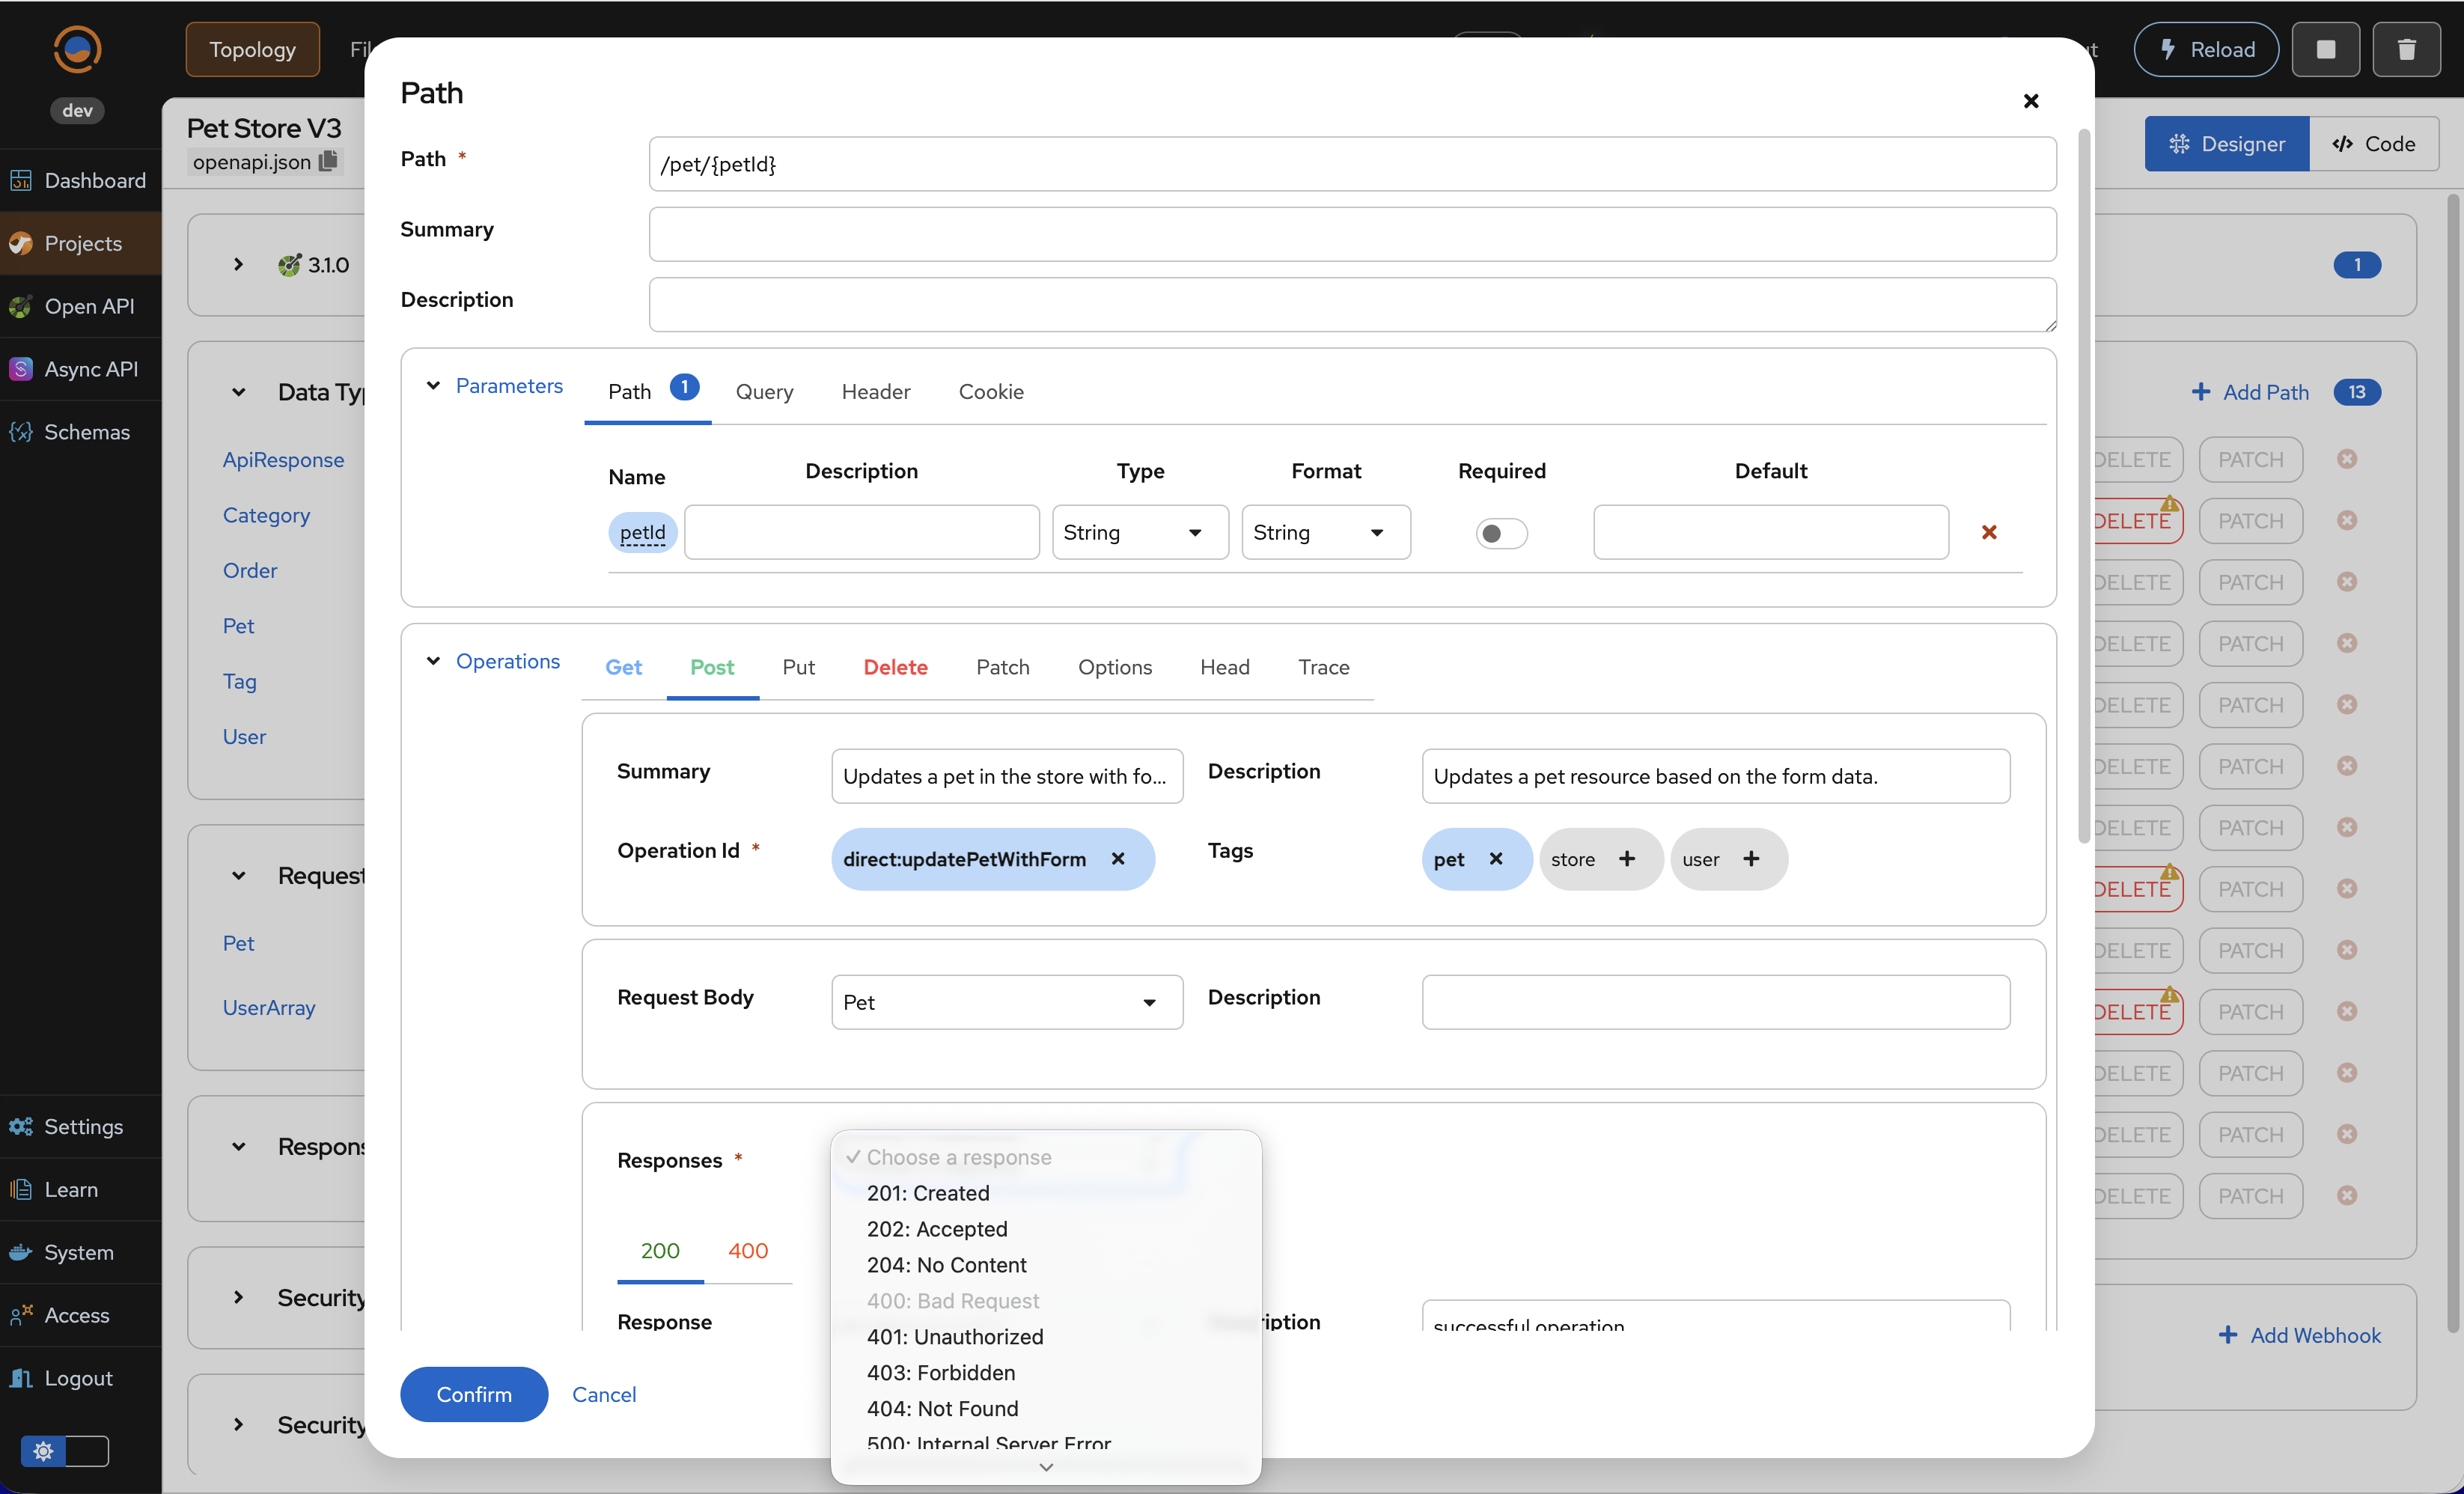Screen dimensions: 2464x1494
Task: Click the Confirm button
Action: click(474, 1394)
